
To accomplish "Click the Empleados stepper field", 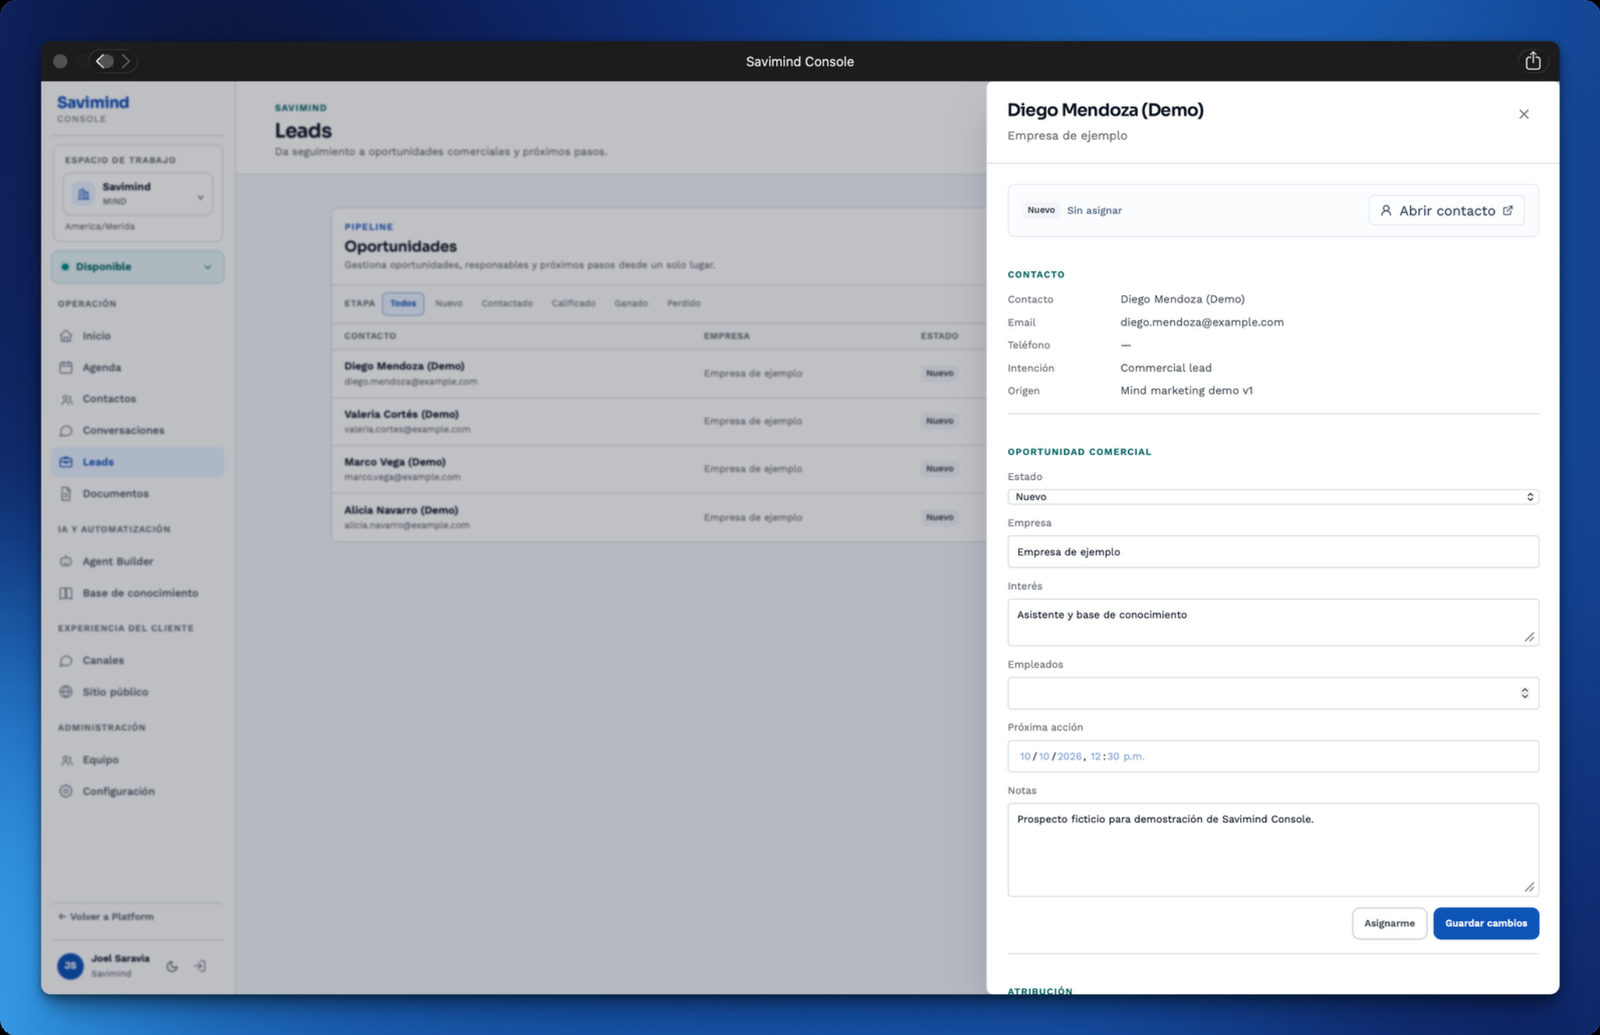I will [1273, 693].
